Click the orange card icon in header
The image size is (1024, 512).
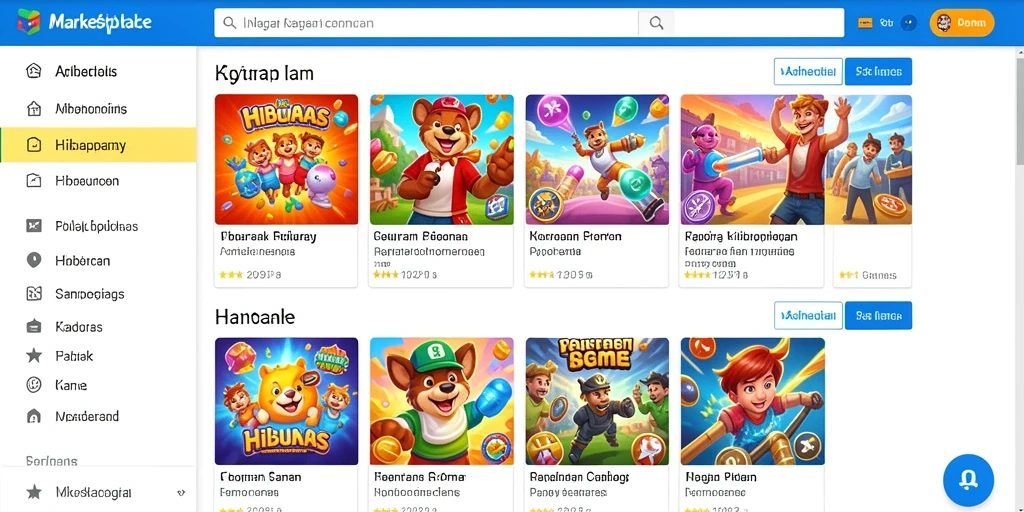tap(865, 23)
